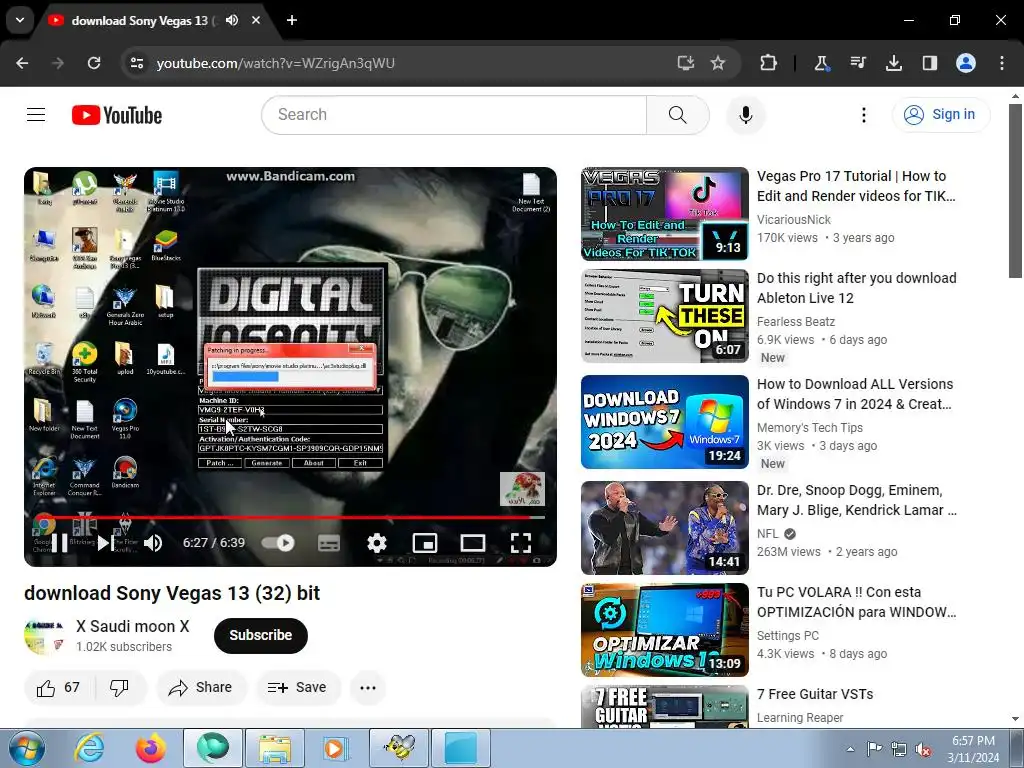Open a new browser tab
Viewport: 1024px width, 768px height.
[x=292, y=20]
